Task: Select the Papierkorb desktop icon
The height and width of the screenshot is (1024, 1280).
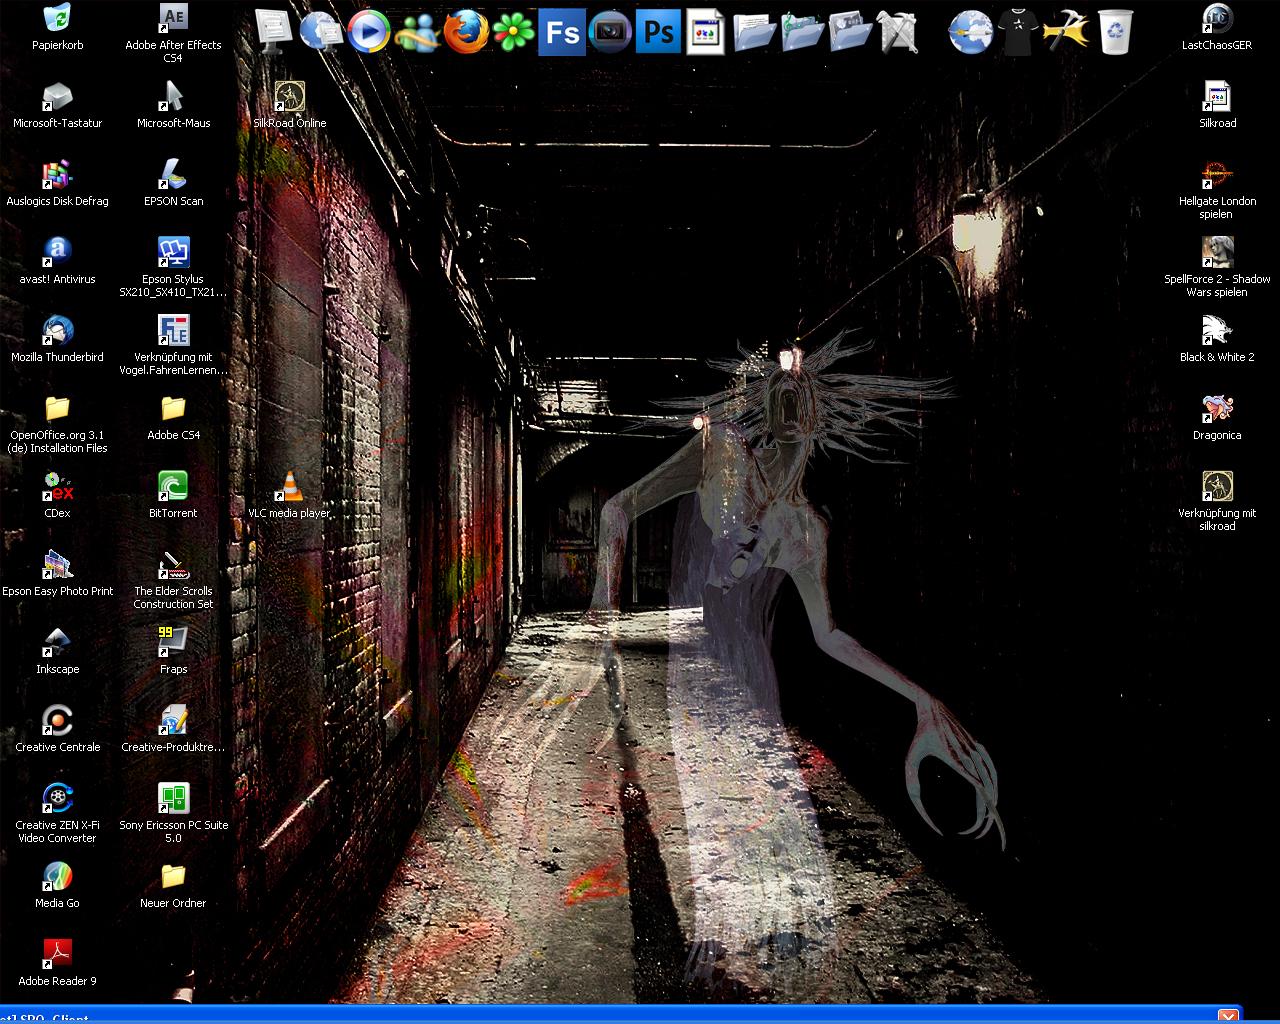Action: click(57, 19)
